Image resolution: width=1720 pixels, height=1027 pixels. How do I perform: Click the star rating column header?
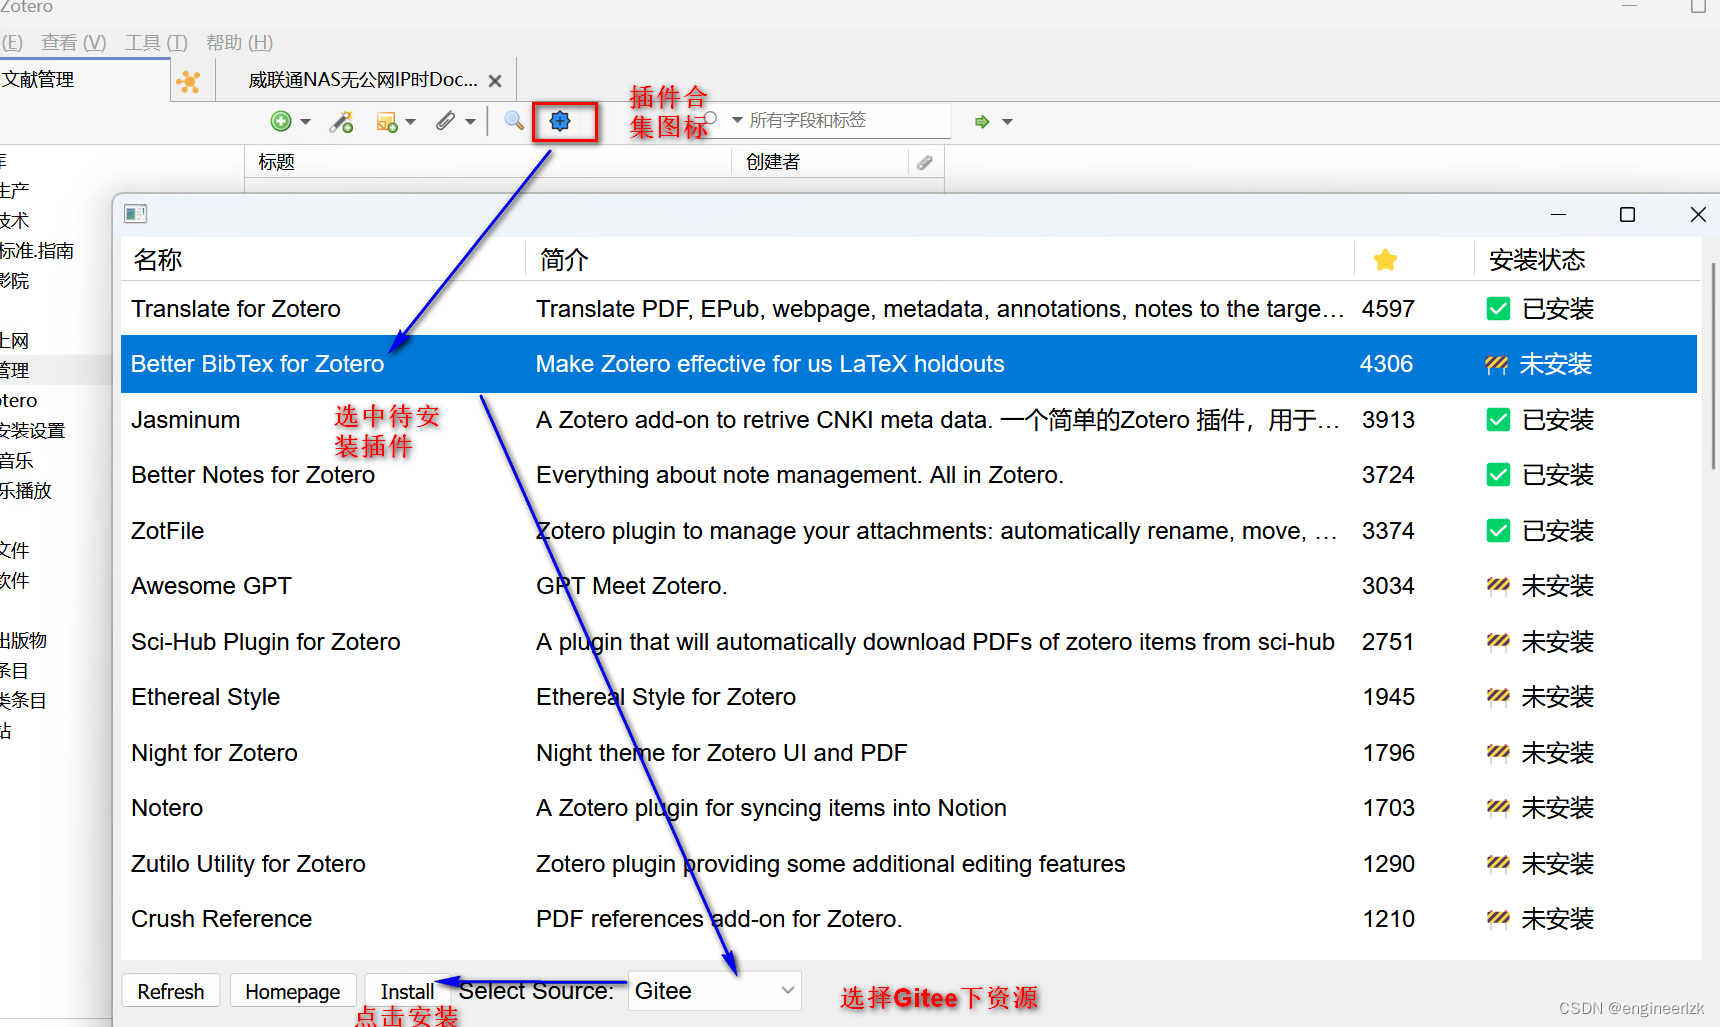tap(1385, 260)
